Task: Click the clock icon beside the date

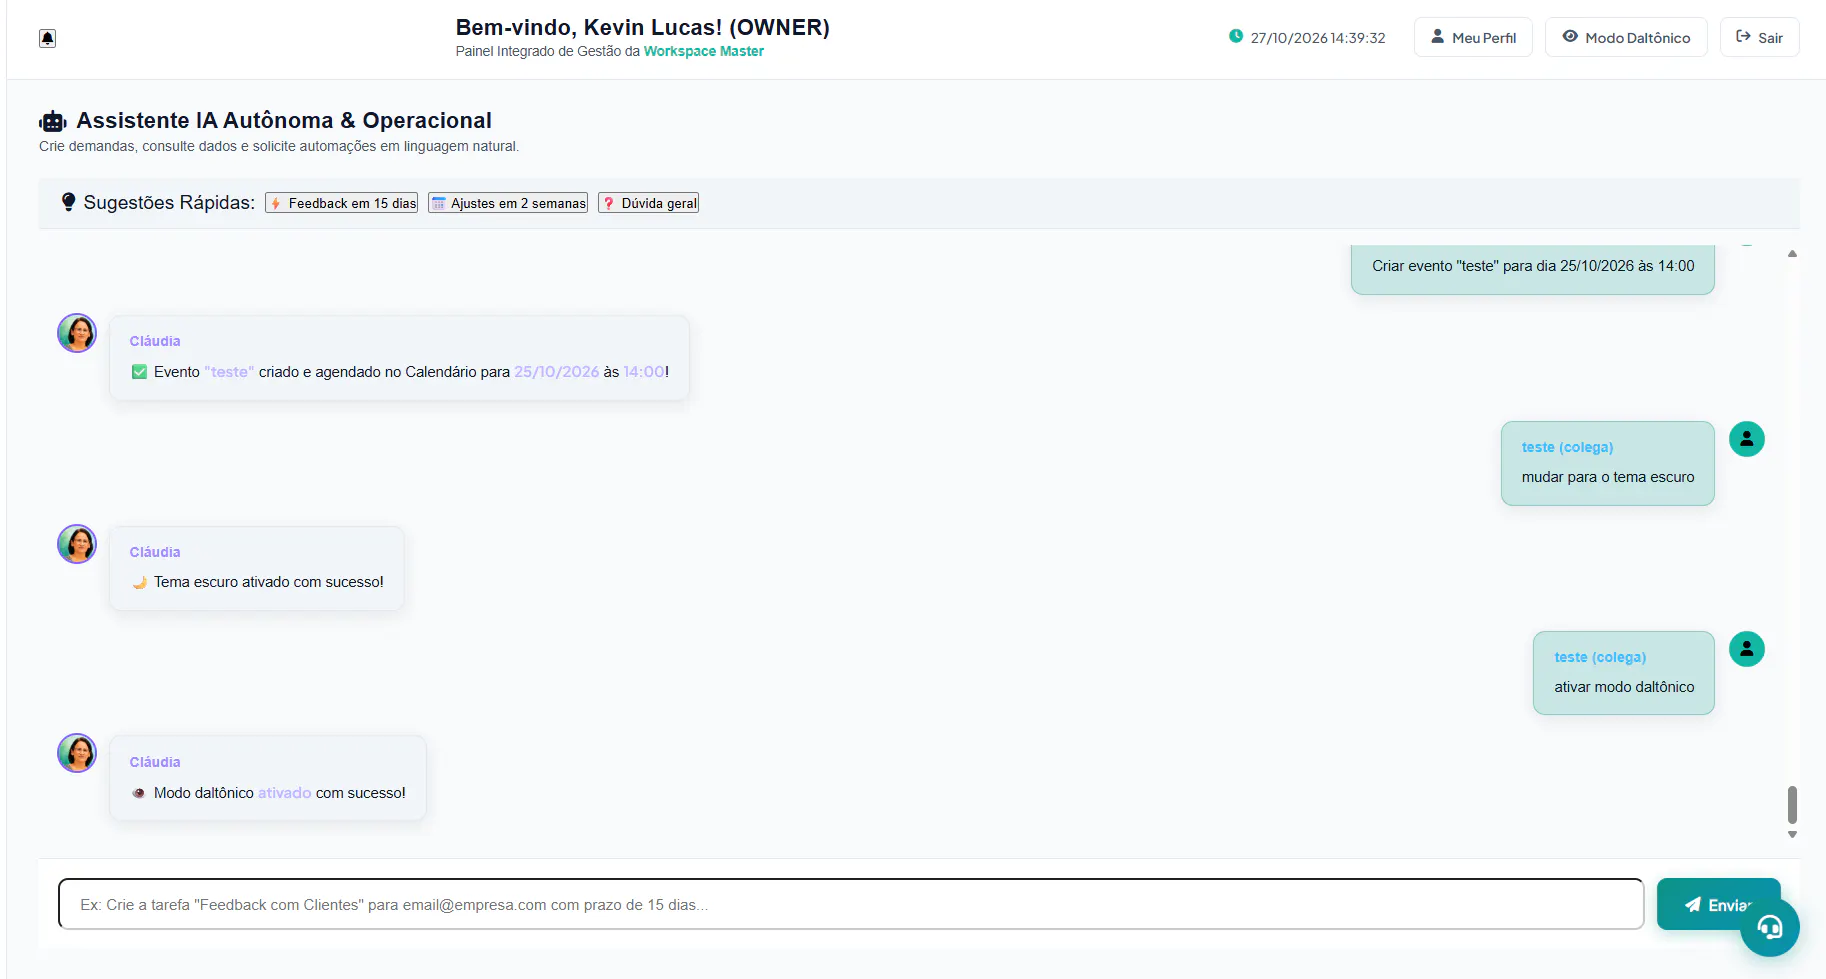Action: [1236, 37]
